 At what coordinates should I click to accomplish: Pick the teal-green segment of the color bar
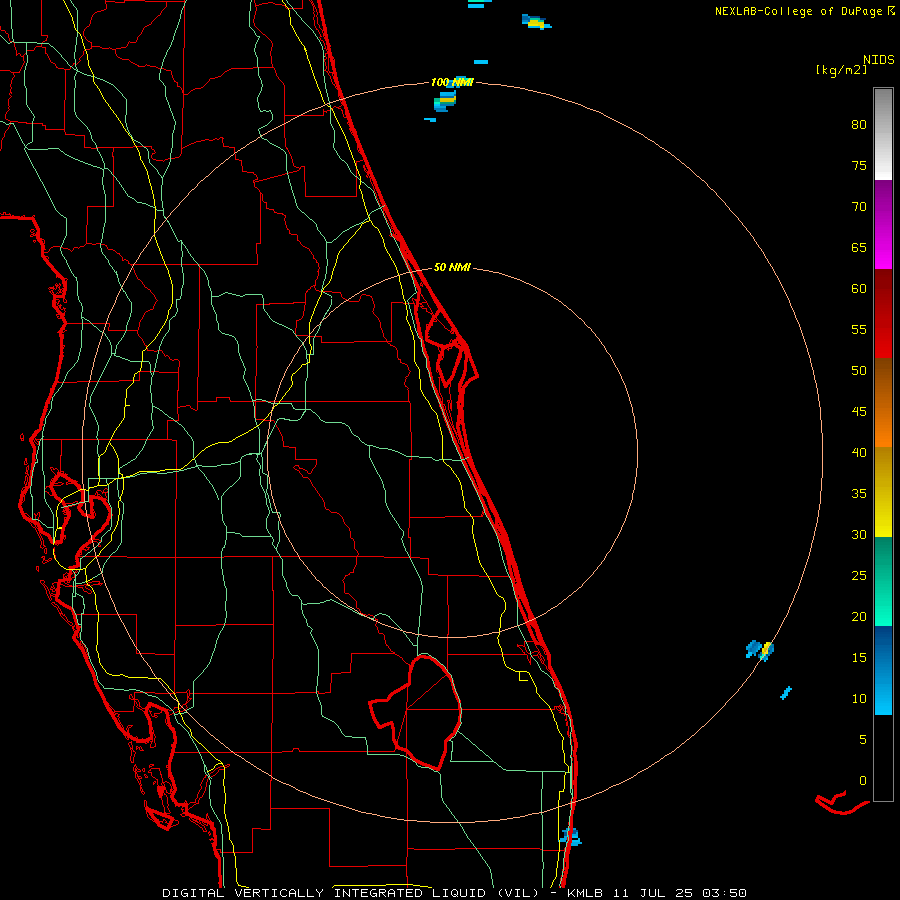(x=883, y=581)
